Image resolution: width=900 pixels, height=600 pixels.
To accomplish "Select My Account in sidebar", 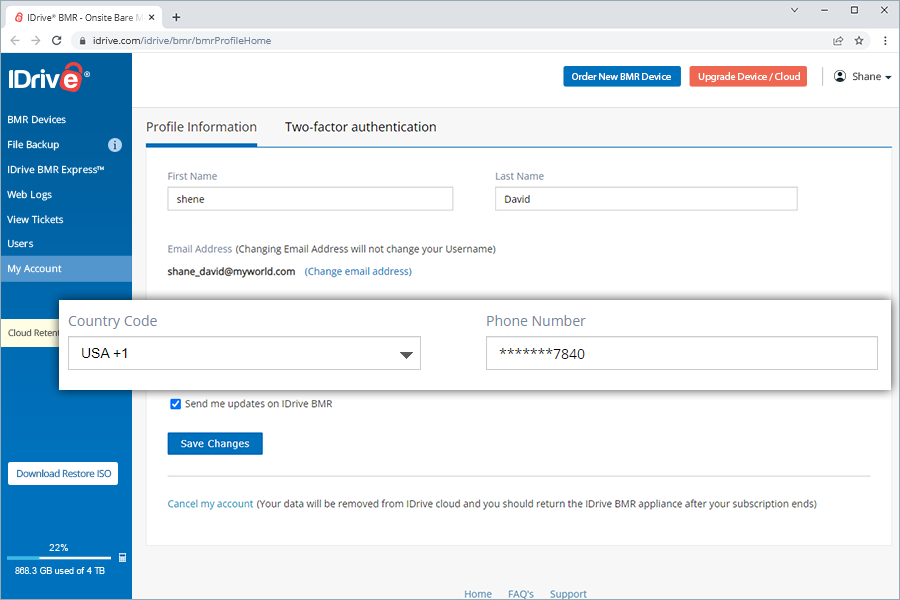I will click(66, 269).
